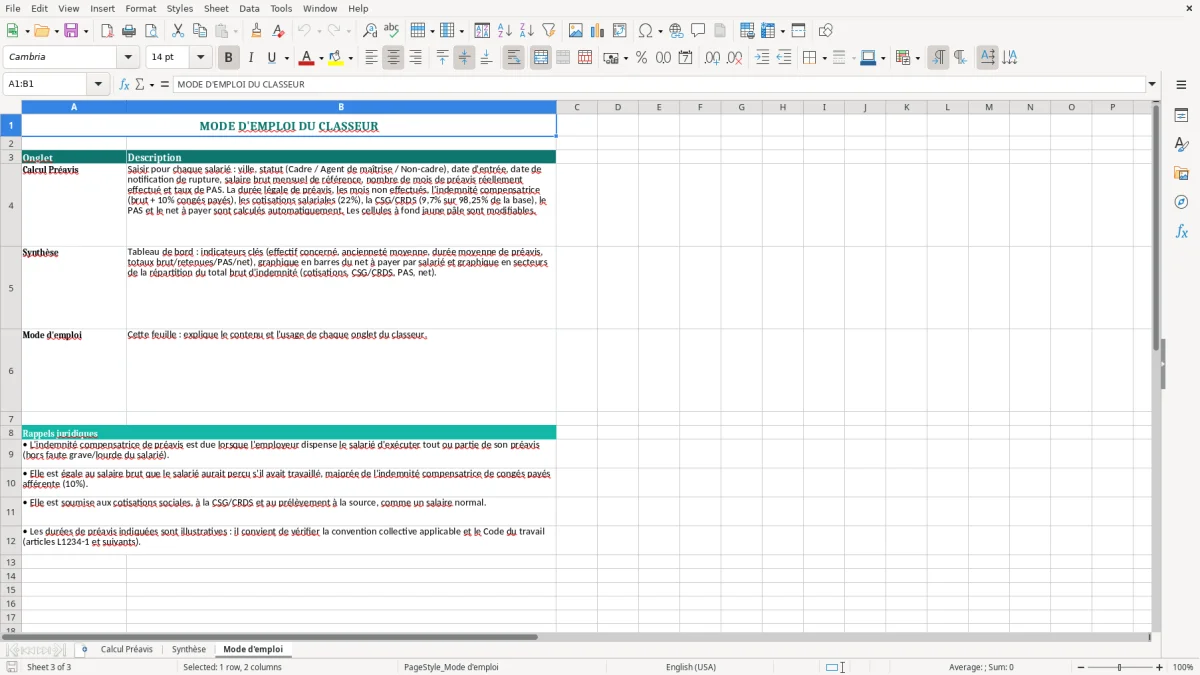1200x675 pixels.
Task: Open Font Size dropdown
Action: pyautogui.click(x=200, y=58)
